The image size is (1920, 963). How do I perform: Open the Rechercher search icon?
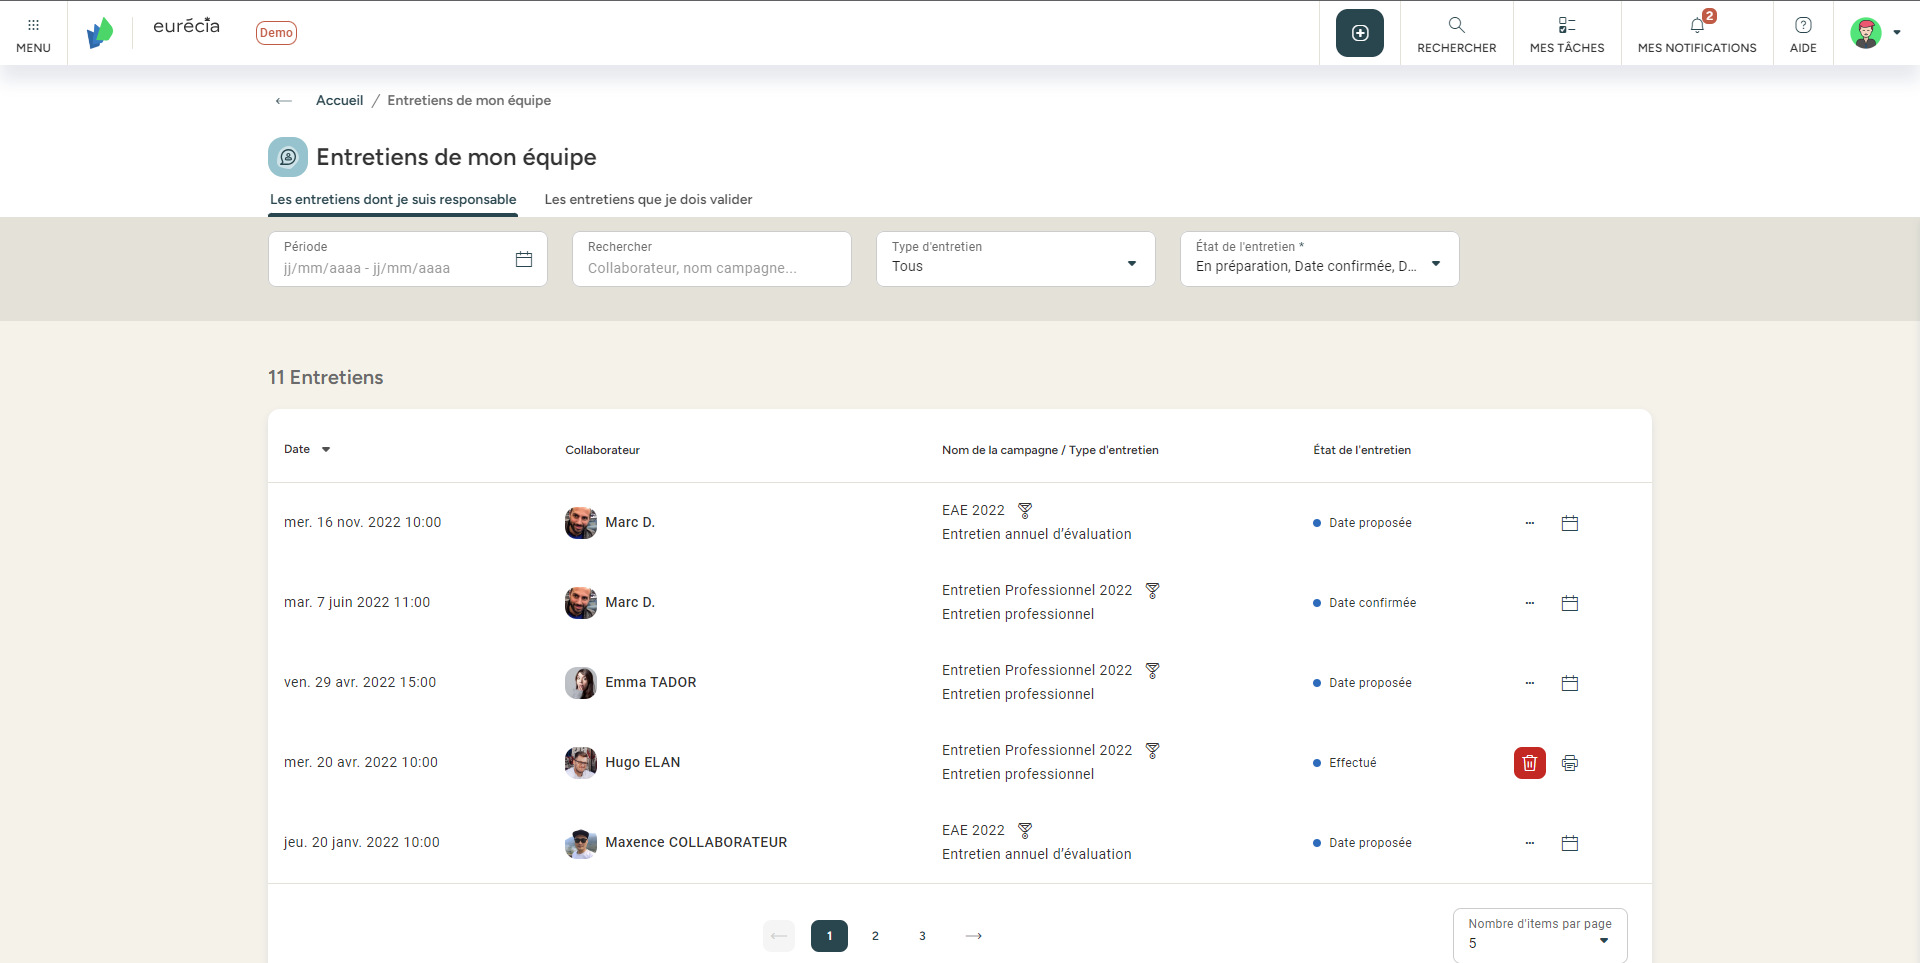pos(1456,25)
